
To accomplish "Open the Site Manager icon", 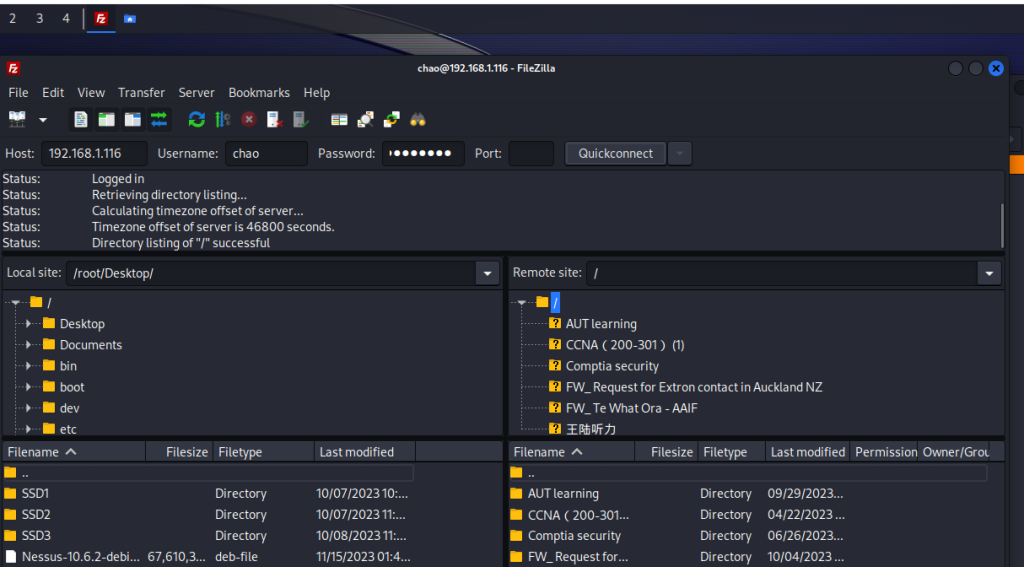I will [17, 120].
